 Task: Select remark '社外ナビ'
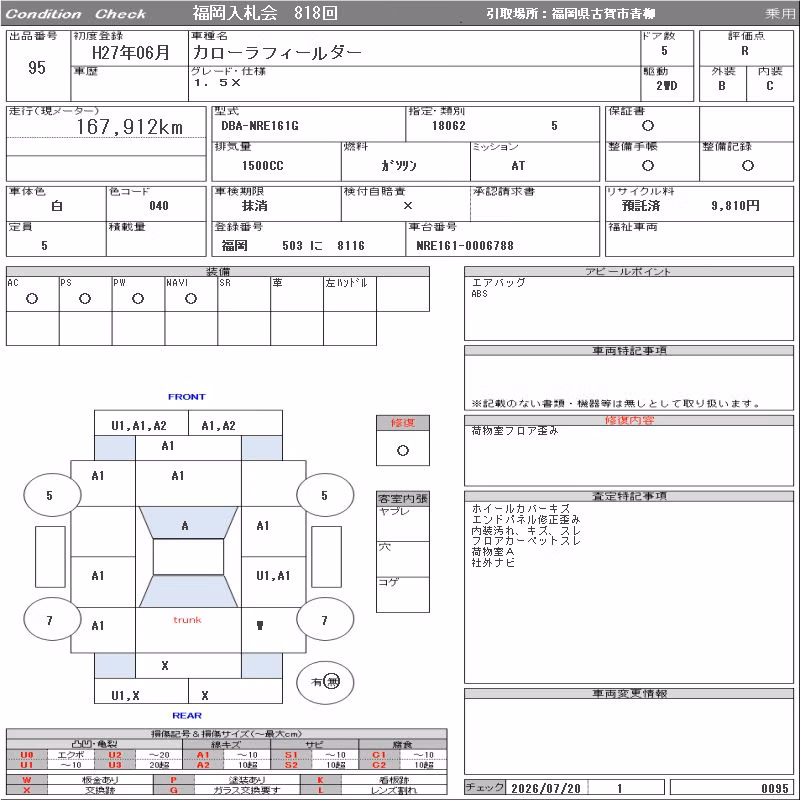point(493,563)
